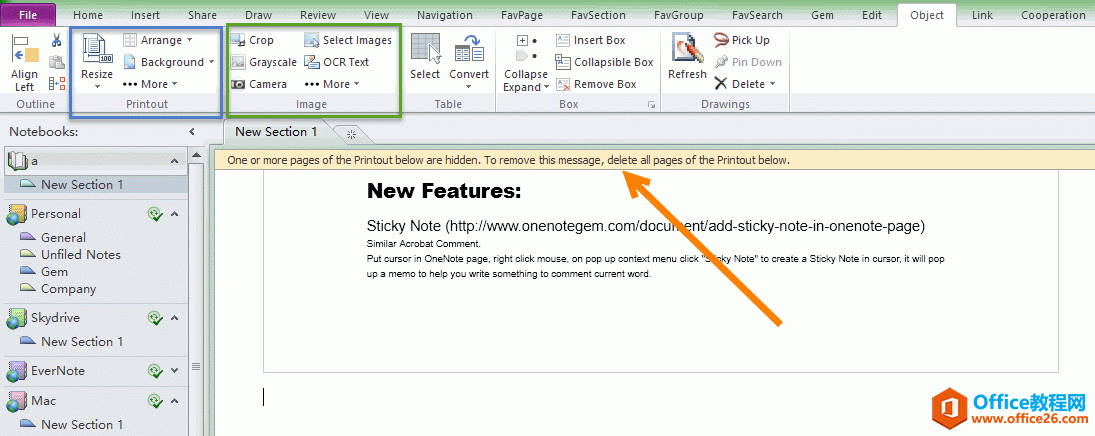Click Refresh in Drawings group
The height and width of the screenshot is (436, 1095).
tap(687, 57)
